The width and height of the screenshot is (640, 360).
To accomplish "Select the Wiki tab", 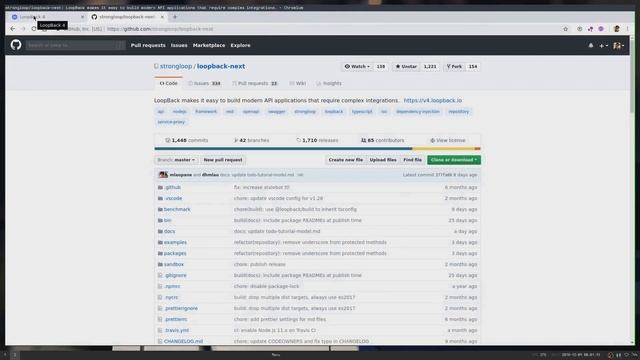I will coord(298,83).
